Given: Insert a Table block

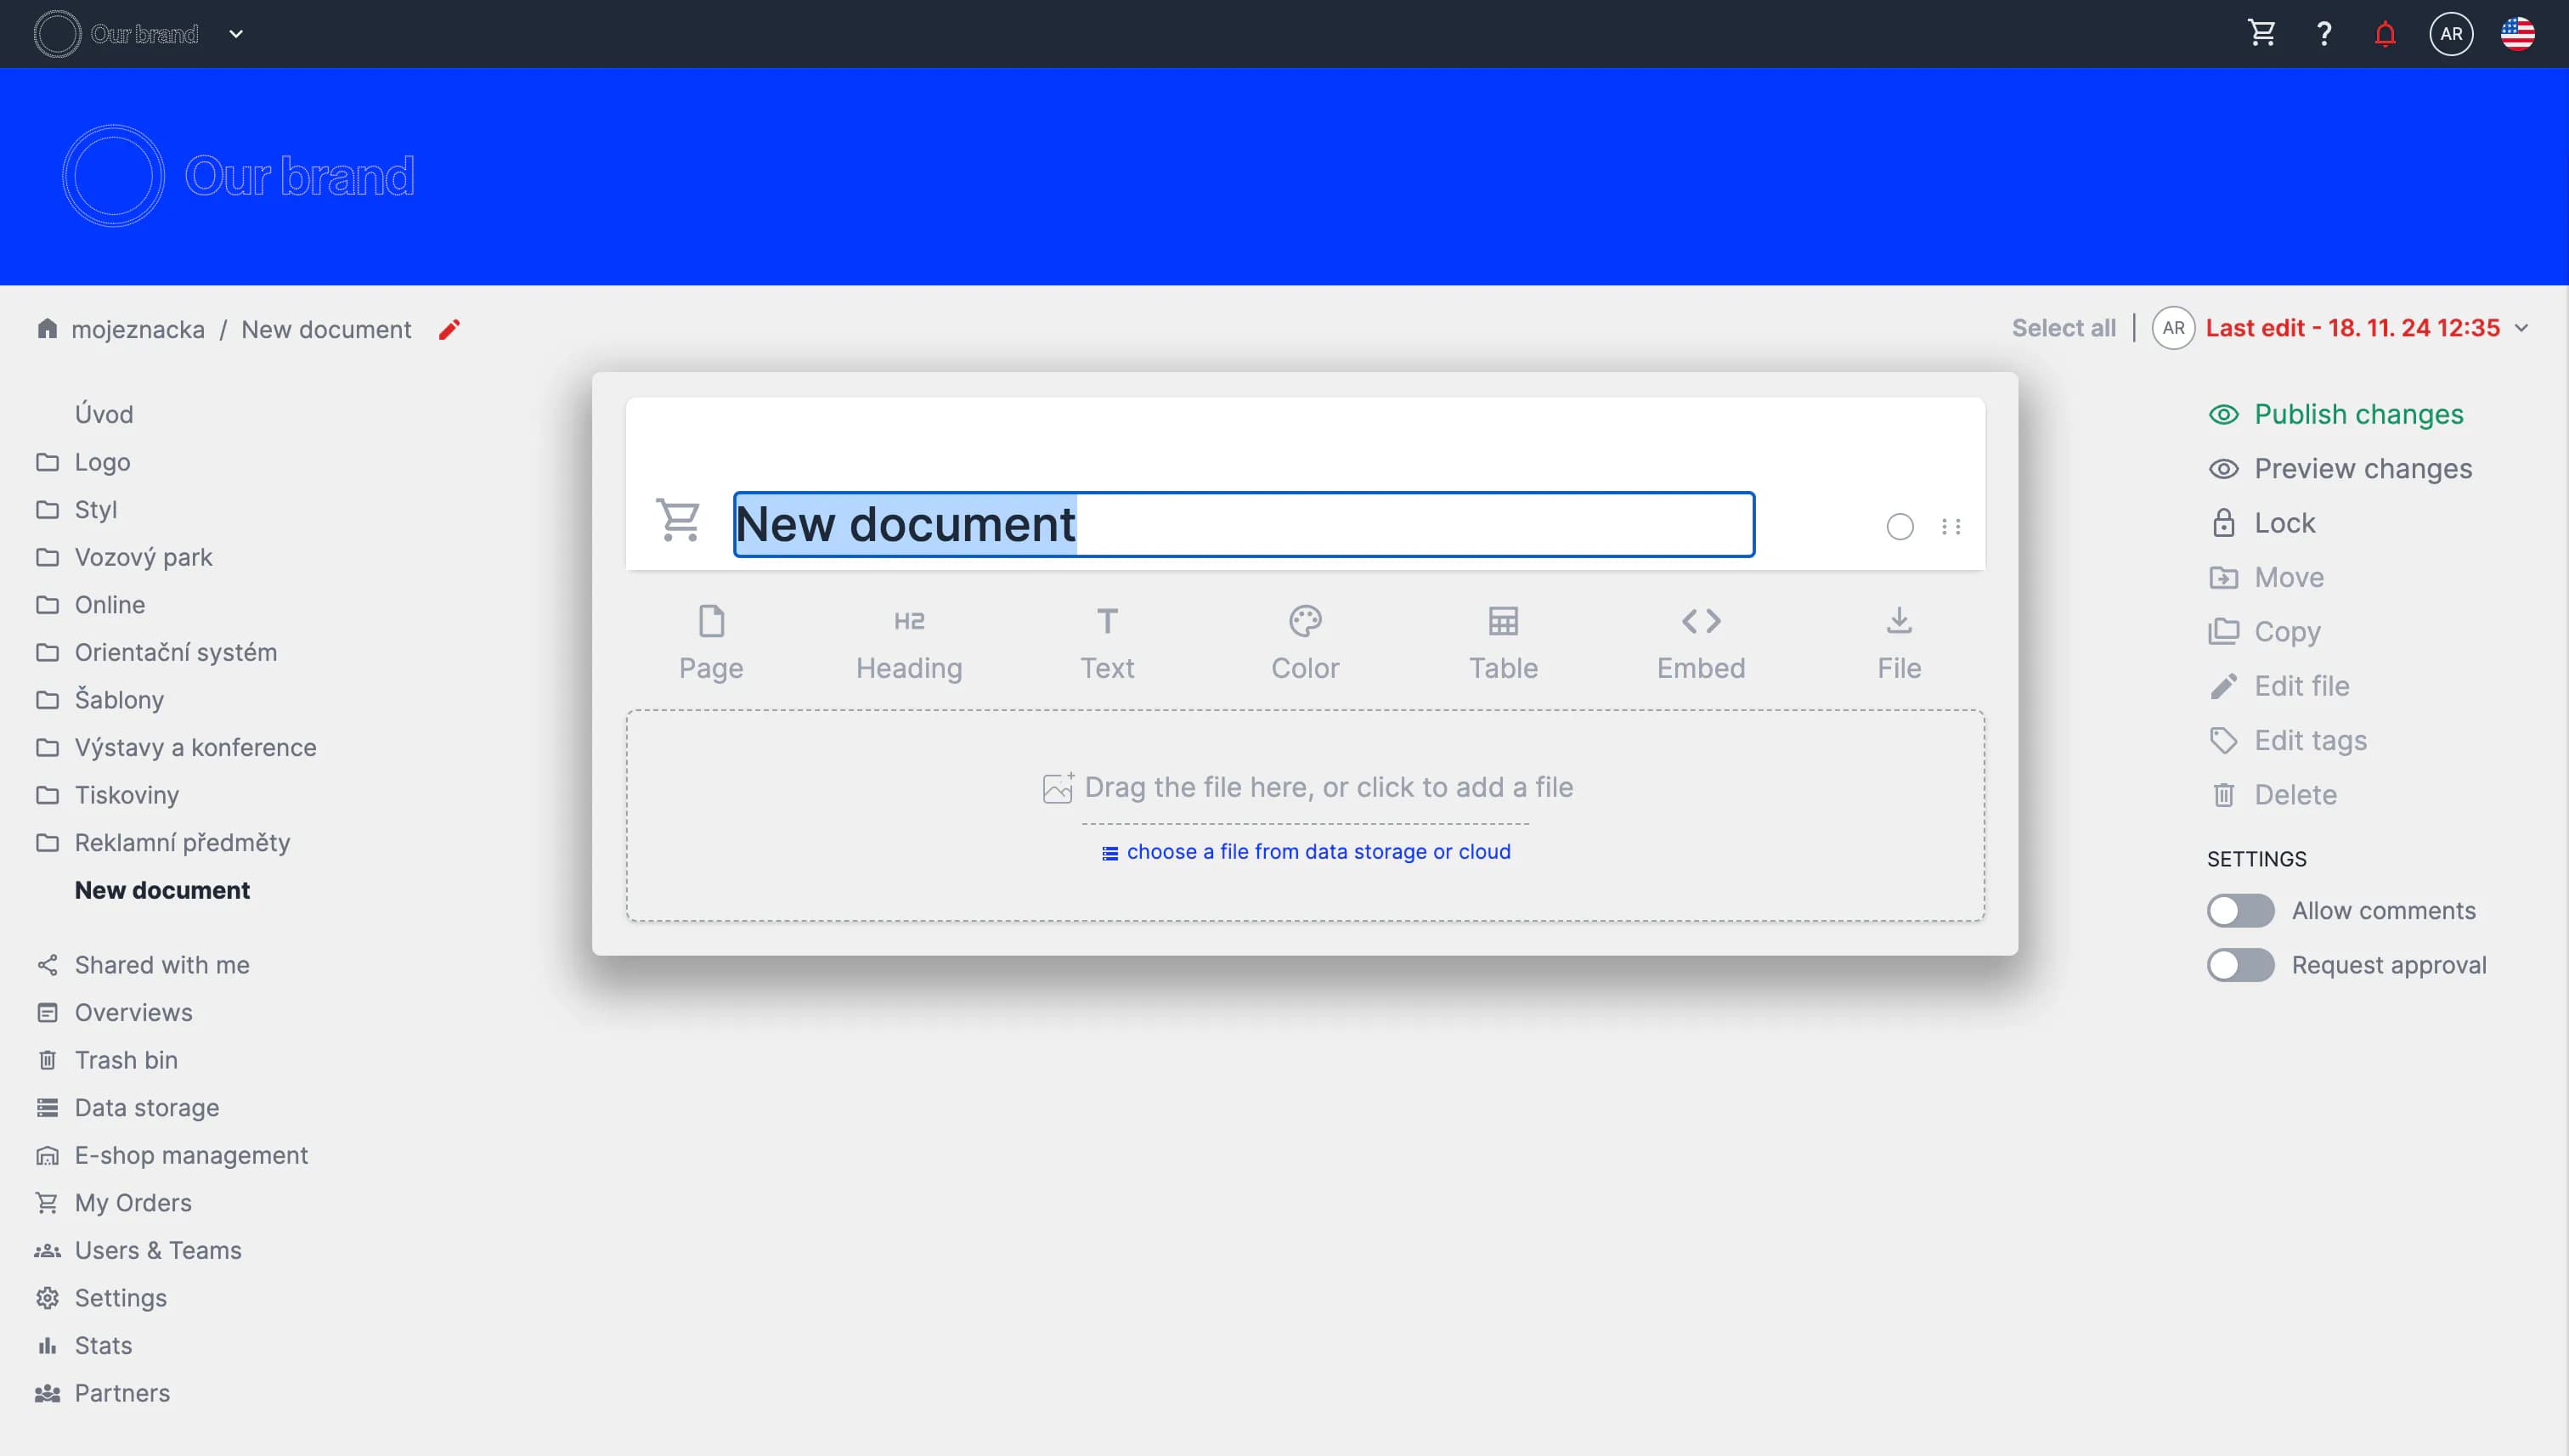Looking at the screenshot, I should point(1502,643).
